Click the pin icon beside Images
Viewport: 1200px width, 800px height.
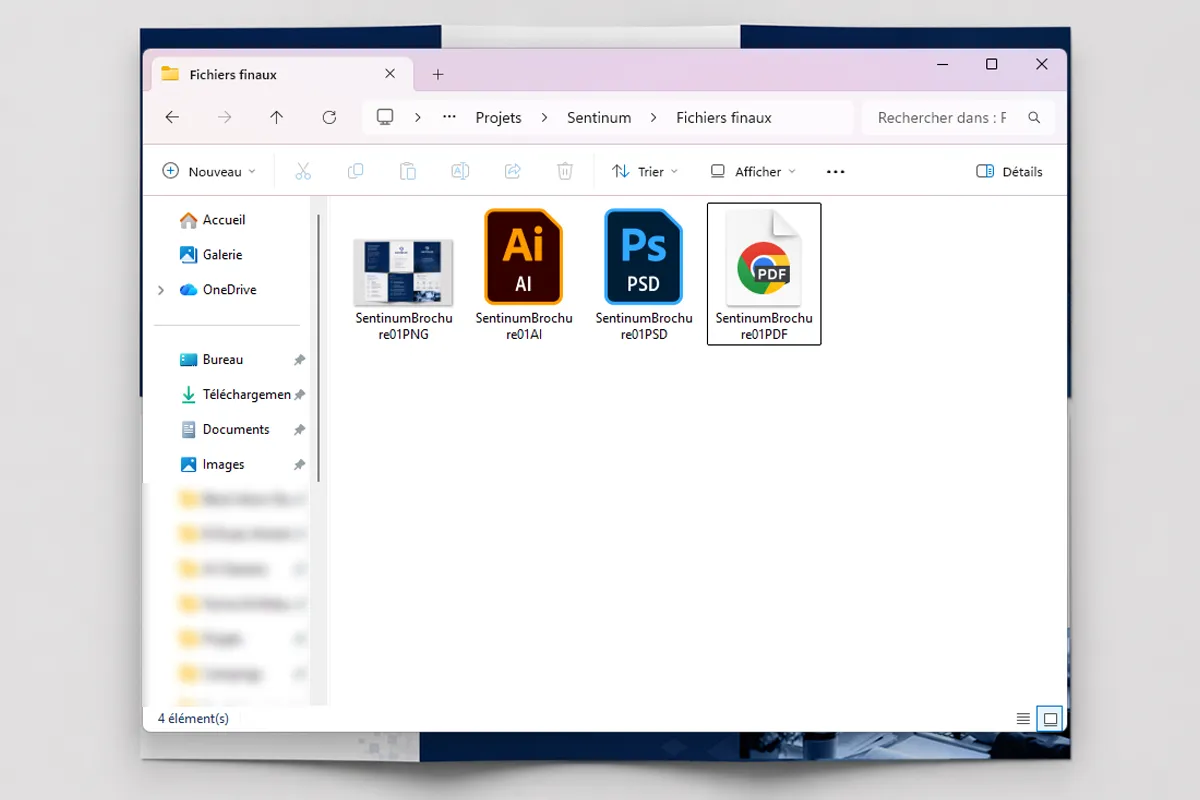(299, 465)
